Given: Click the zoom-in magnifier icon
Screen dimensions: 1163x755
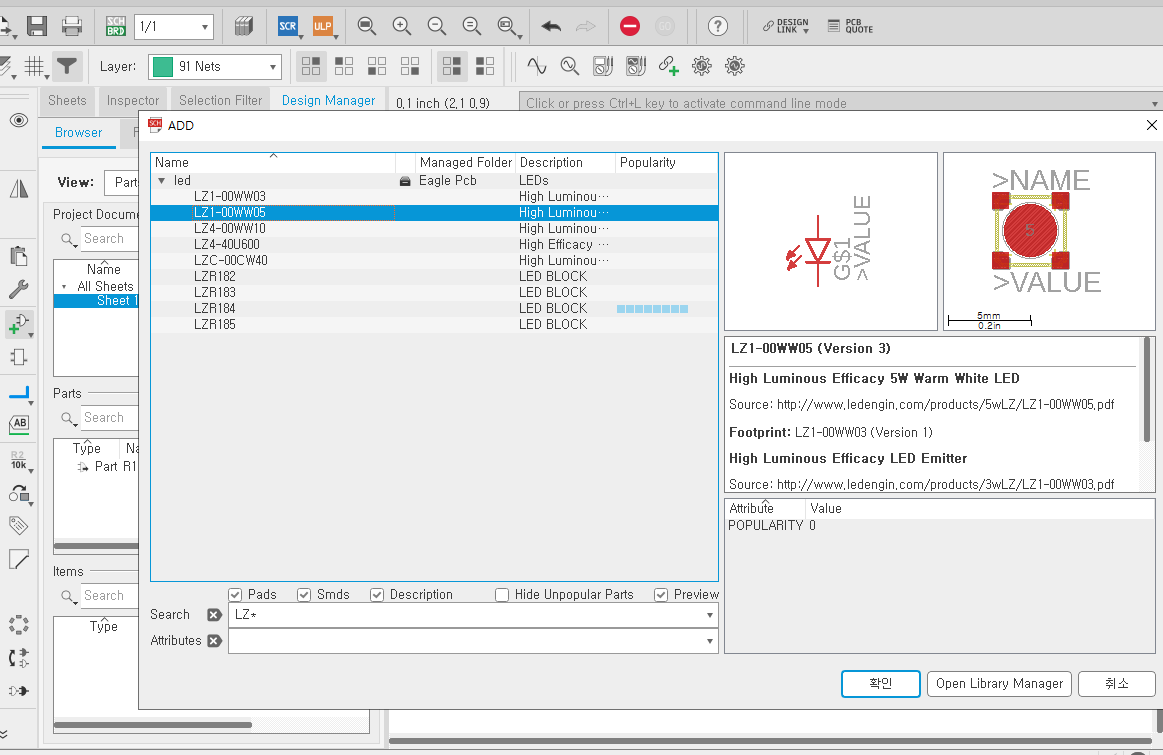Looking at the screenshot, I should point(401,27).
